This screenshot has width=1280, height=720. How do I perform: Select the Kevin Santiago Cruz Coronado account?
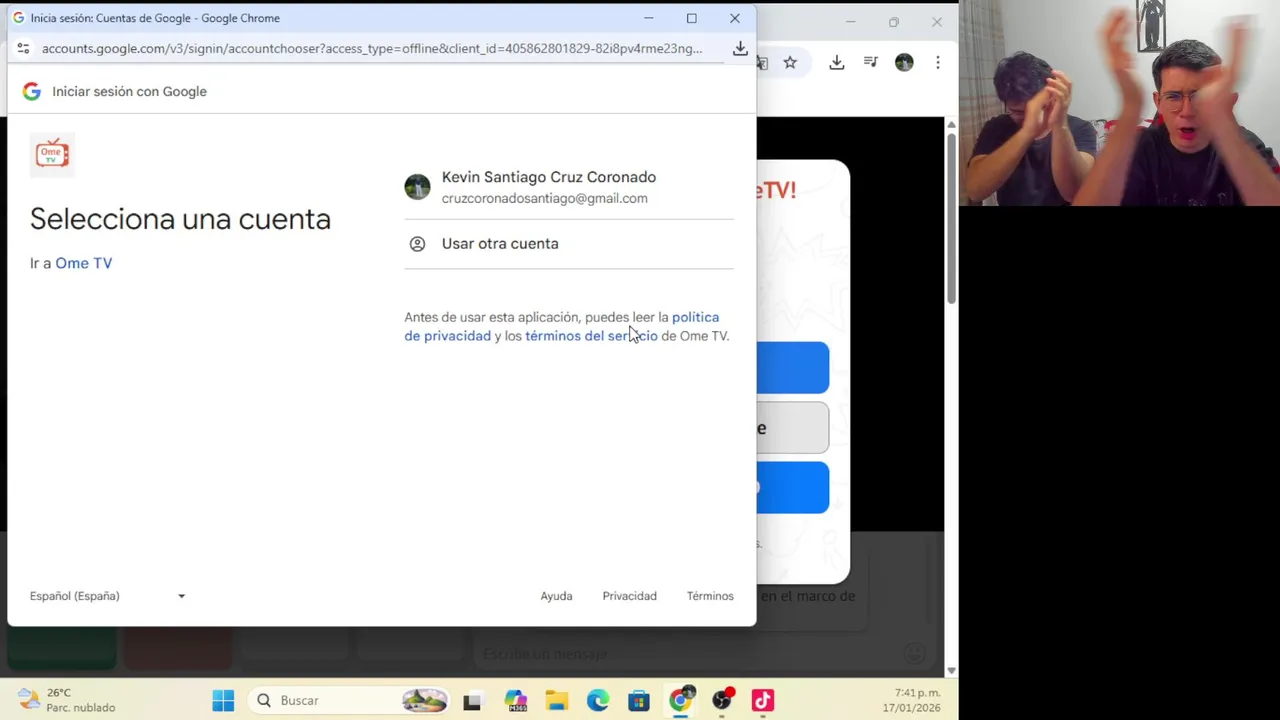[x=568, y=187]
